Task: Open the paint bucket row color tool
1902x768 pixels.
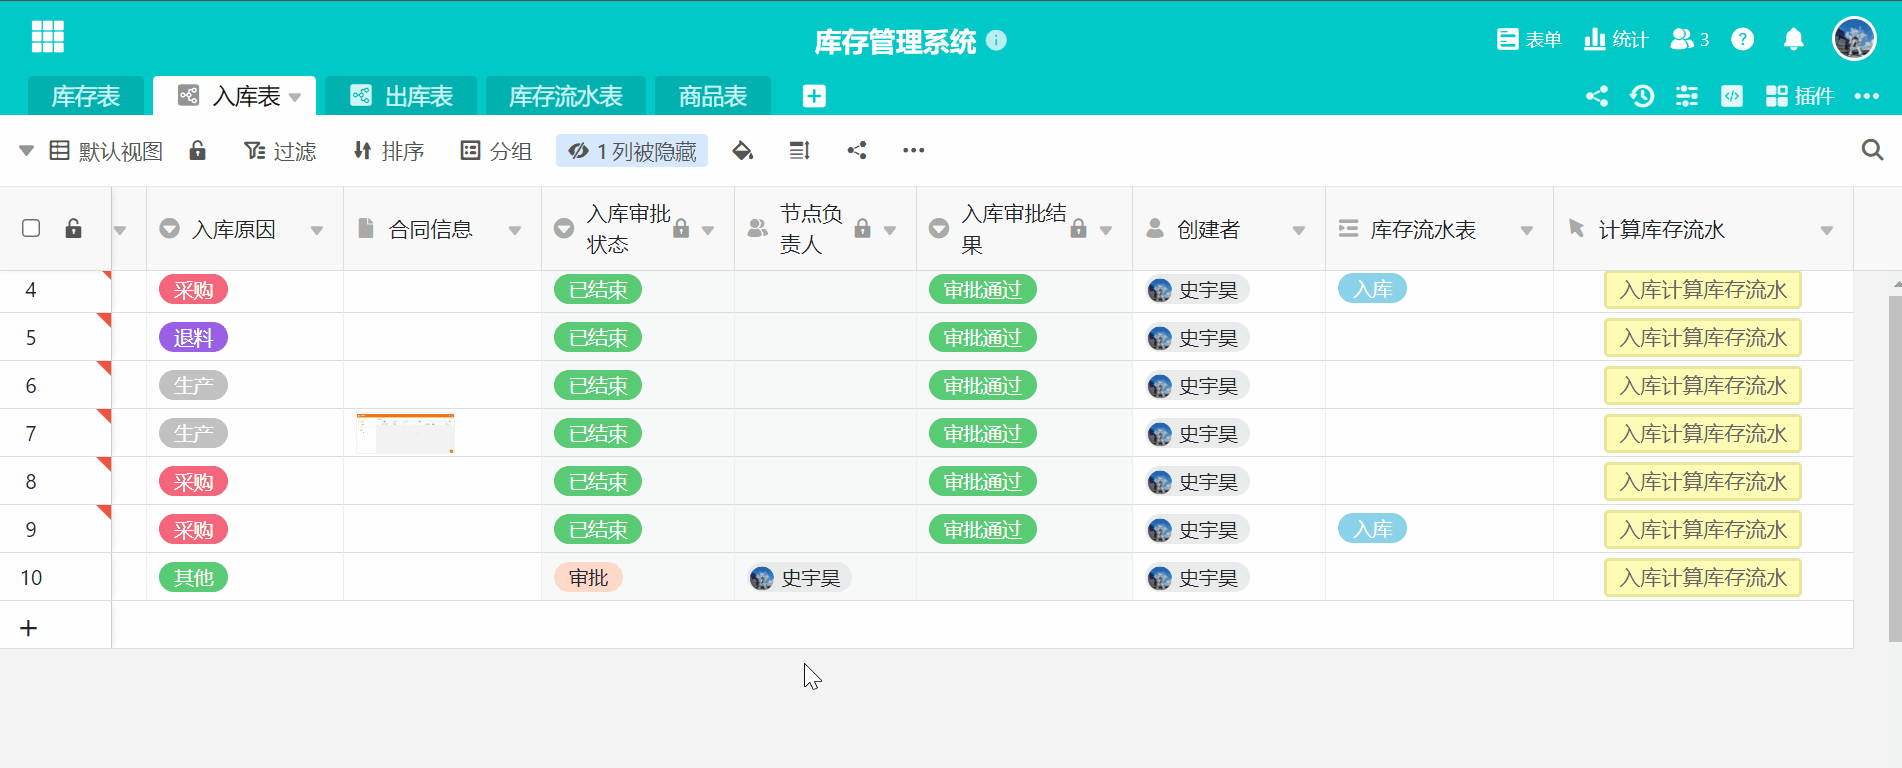Action: point(743,151)
